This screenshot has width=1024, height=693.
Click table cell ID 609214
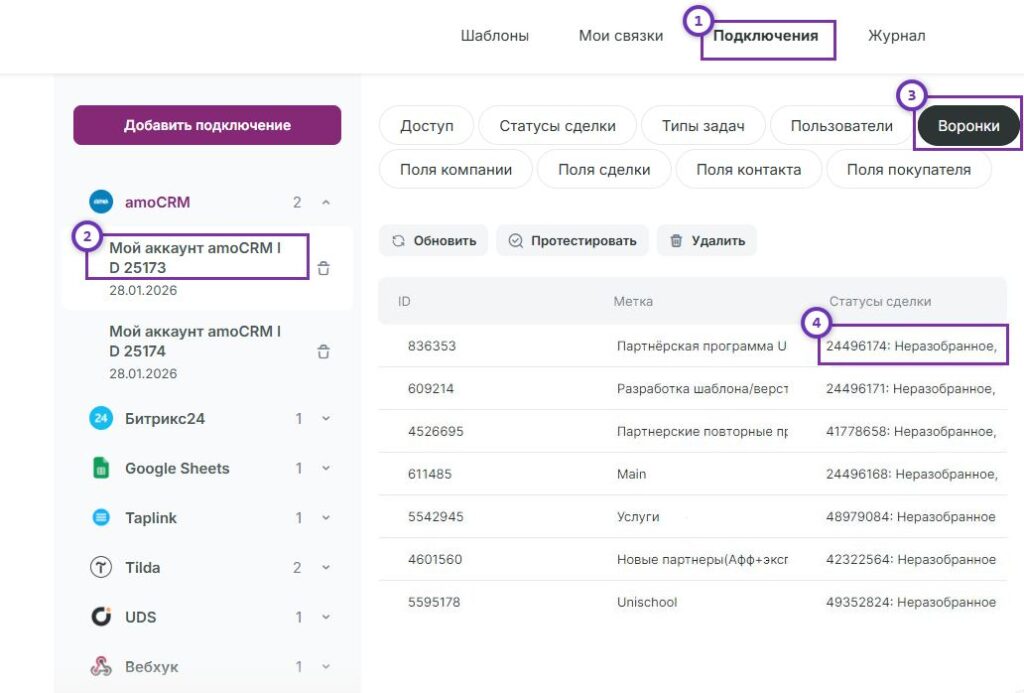430,388
